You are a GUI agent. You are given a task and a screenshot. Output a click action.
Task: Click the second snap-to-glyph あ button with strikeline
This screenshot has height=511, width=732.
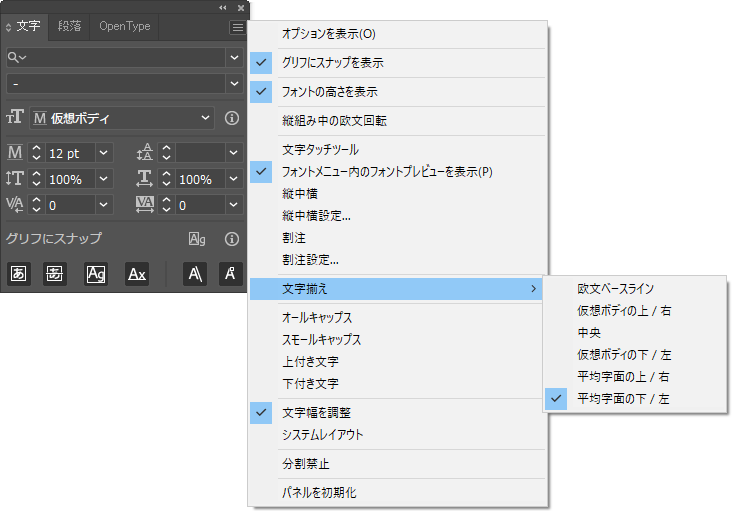point(55,273)
